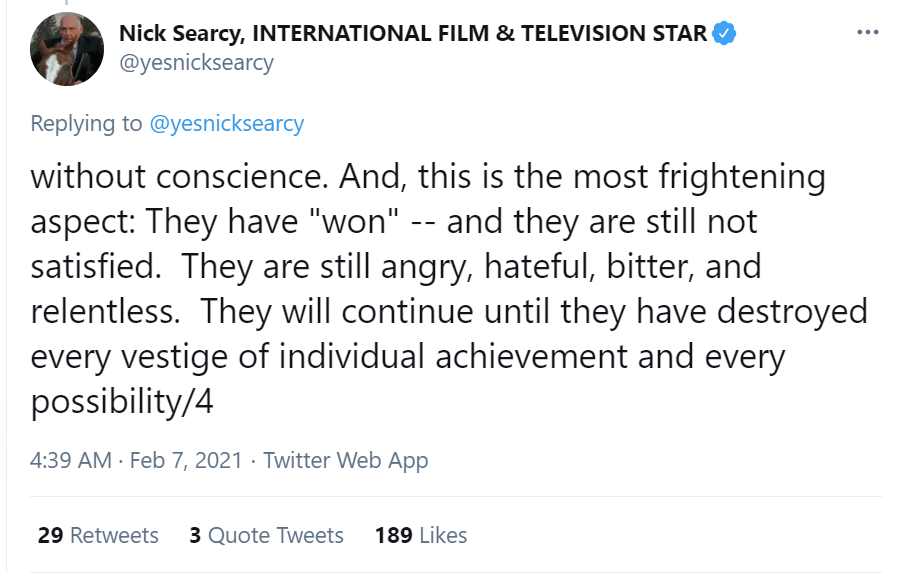
Task: Open the Twitter Web App source link
Action: click(345, 460)
